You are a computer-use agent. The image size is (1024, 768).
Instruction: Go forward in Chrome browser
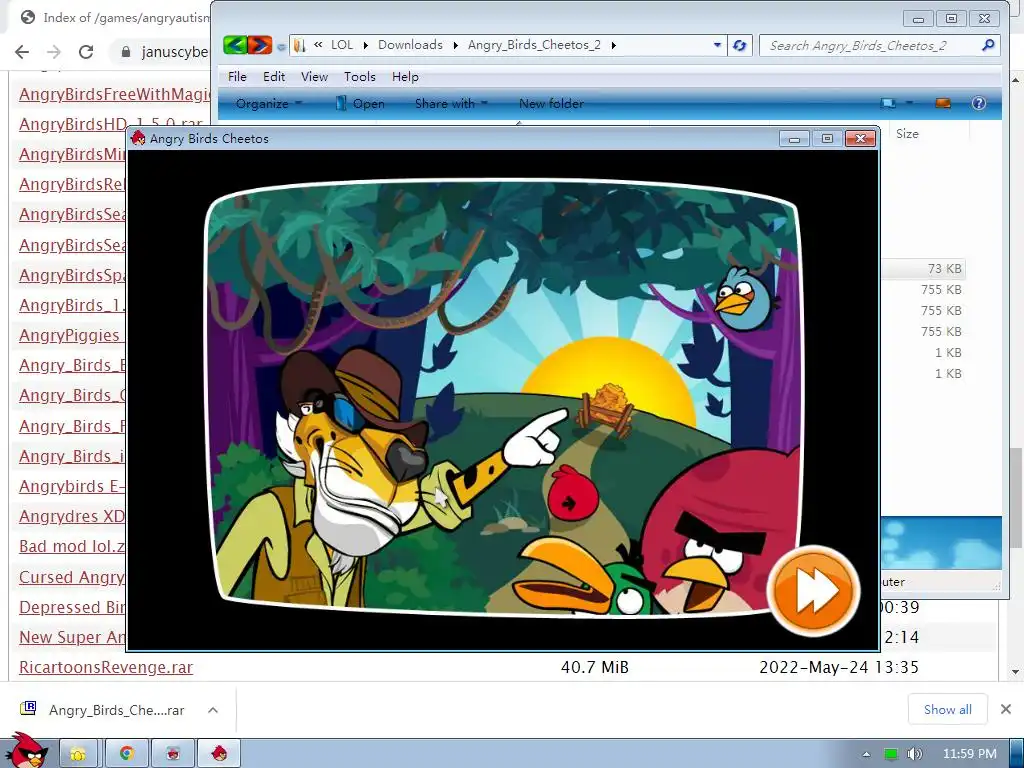click(54, 52)
